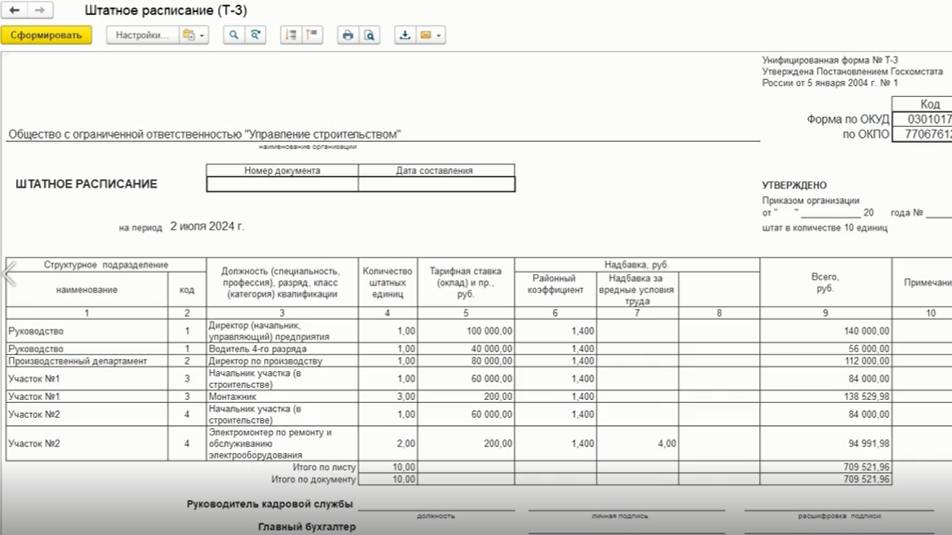Image resolution: width=952 pixels, height=535 pixels.
Task: Click the 3,00 staff units cell
Action: point(387,397)
